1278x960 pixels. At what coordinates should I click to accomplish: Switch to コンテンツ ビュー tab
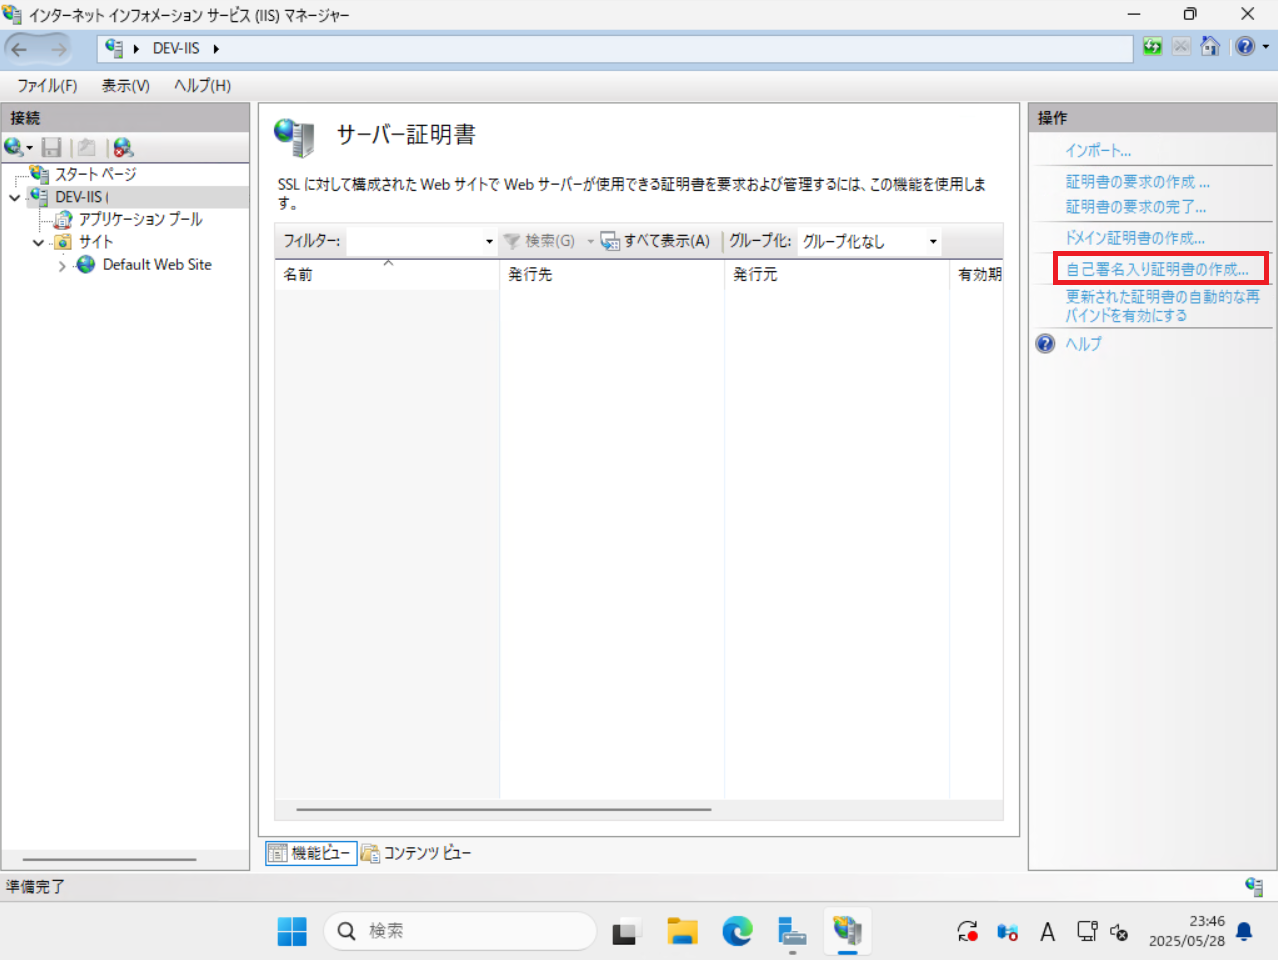tap(416, 853)
